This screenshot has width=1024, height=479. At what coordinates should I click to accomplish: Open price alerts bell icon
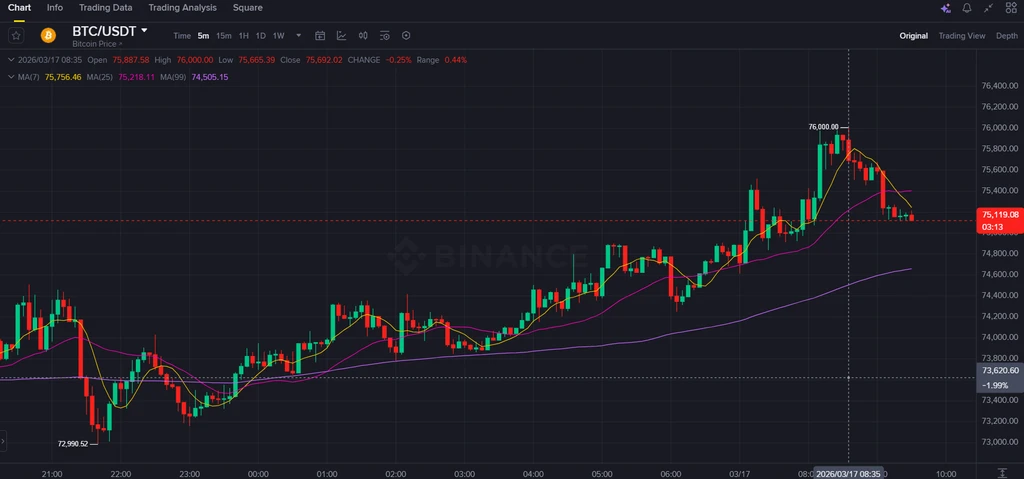pyautogui.click(x=967, y=8)
